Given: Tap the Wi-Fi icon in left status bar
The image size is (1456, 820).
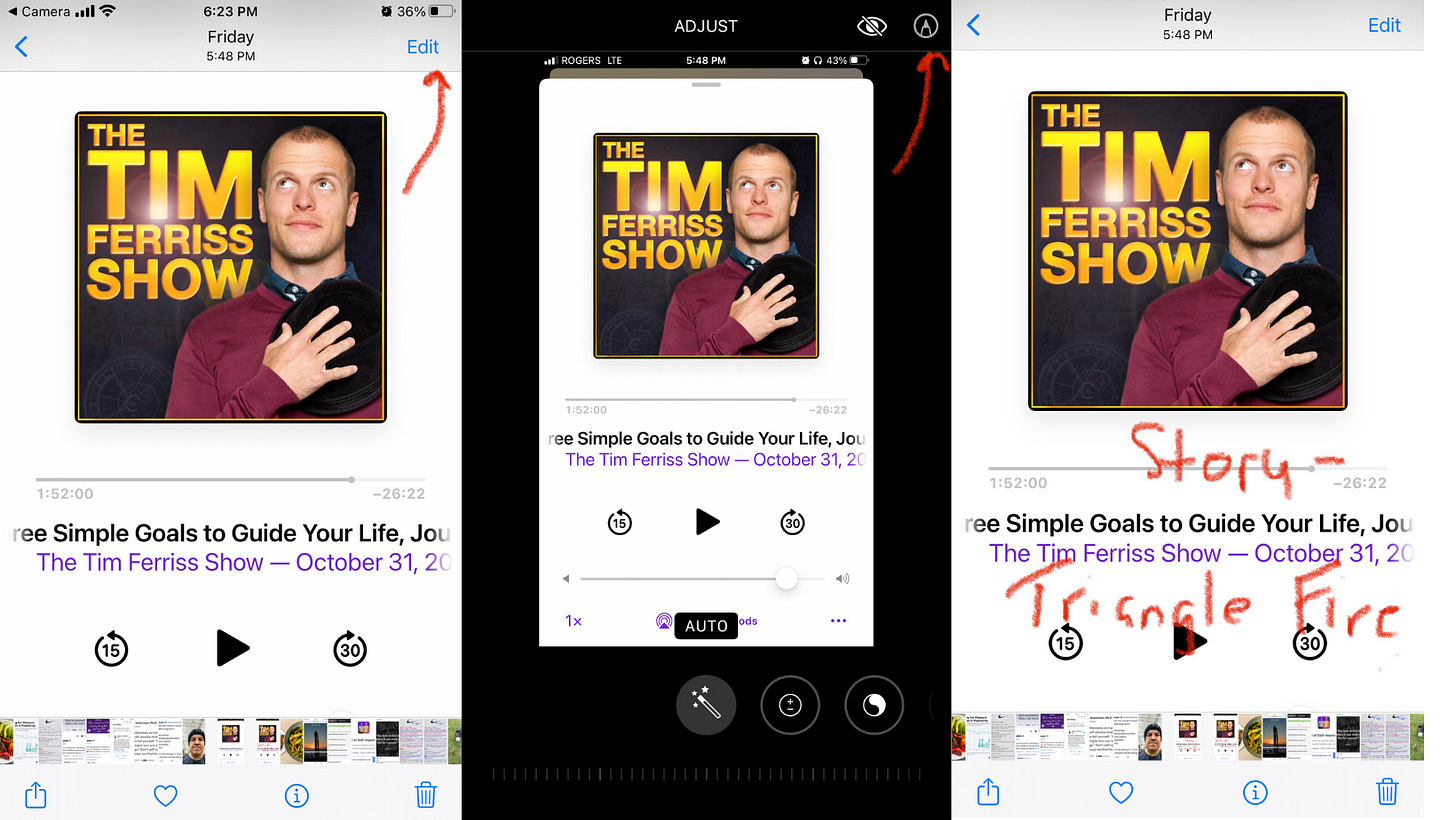Looking at the screenshot, I should (108, 11).
